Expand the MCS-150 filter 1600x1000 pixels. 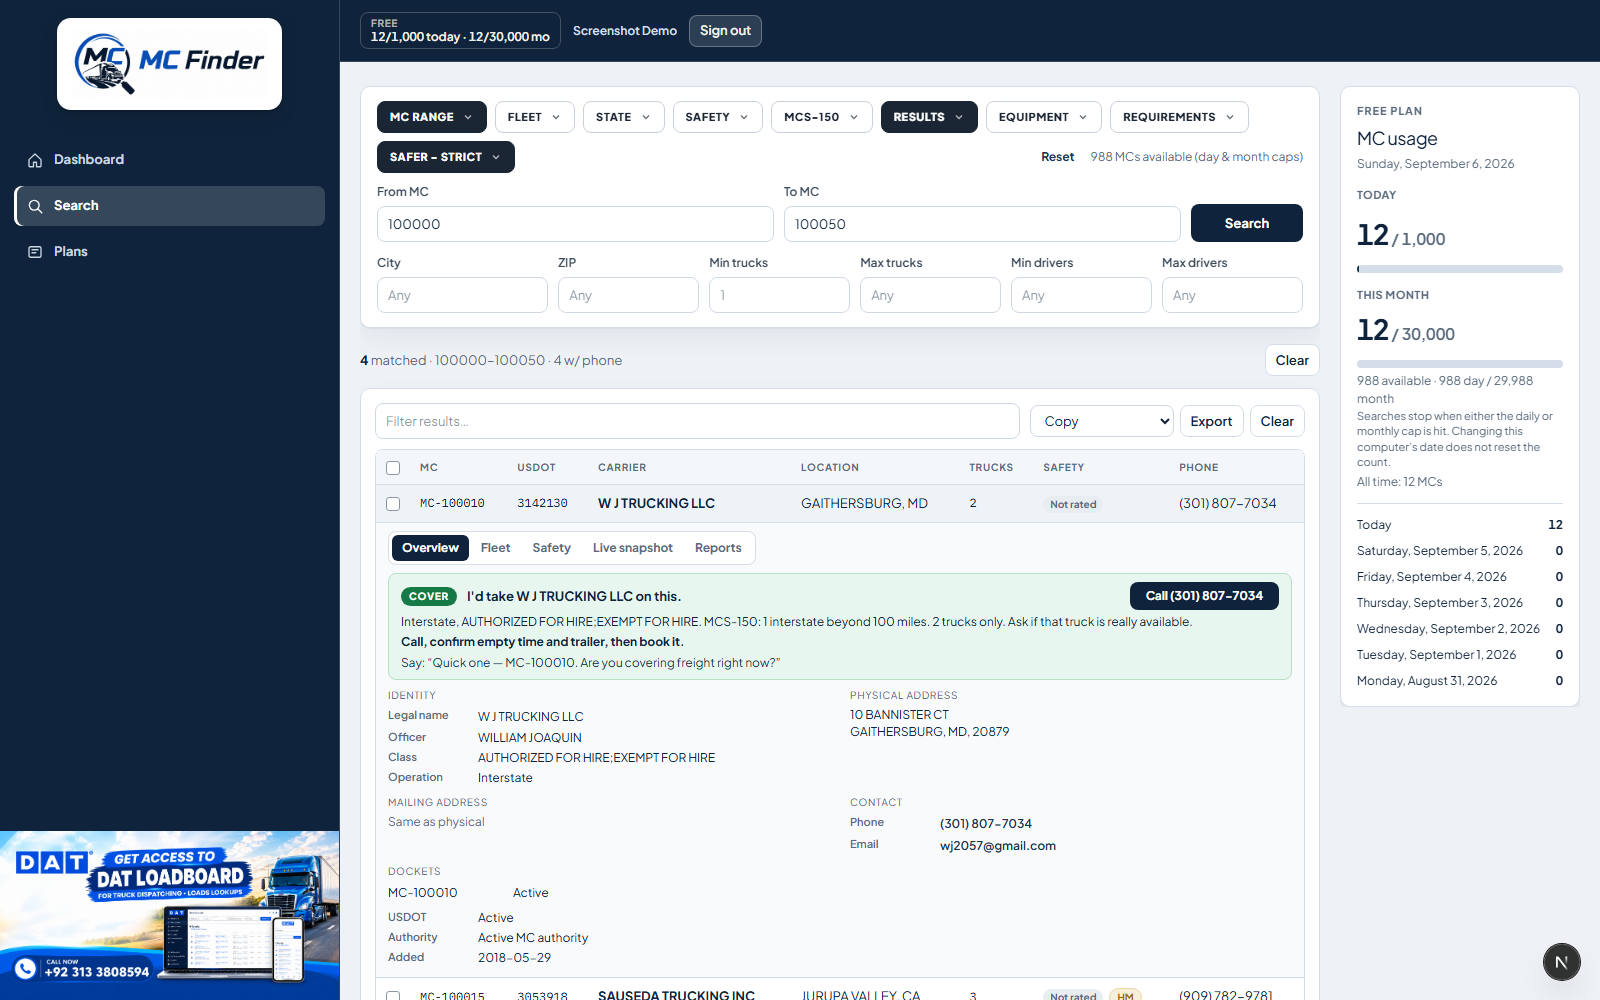[x=821, y=117]
